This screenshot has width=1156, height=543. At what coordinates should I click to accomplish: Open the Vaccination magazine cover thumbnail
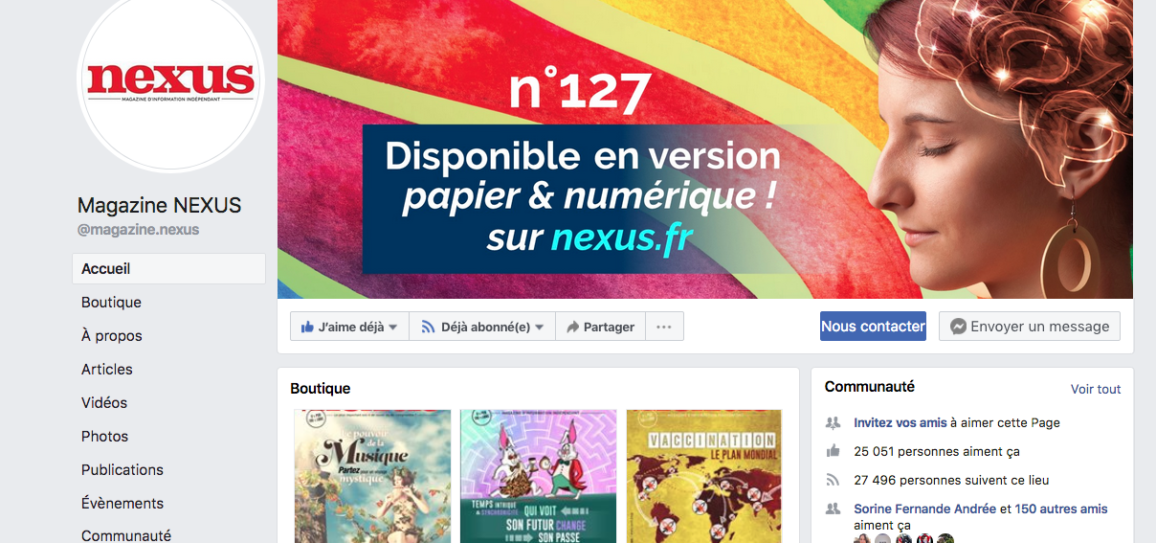coord(704,476)
